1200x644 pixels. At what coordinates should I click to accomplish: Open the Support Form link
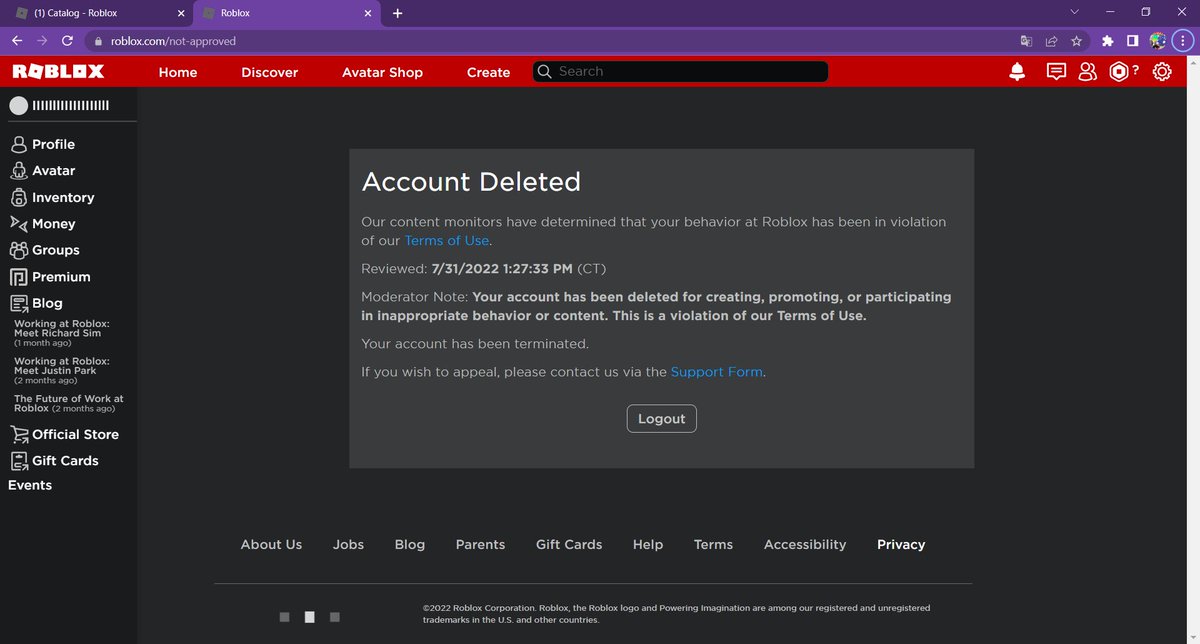717,372
